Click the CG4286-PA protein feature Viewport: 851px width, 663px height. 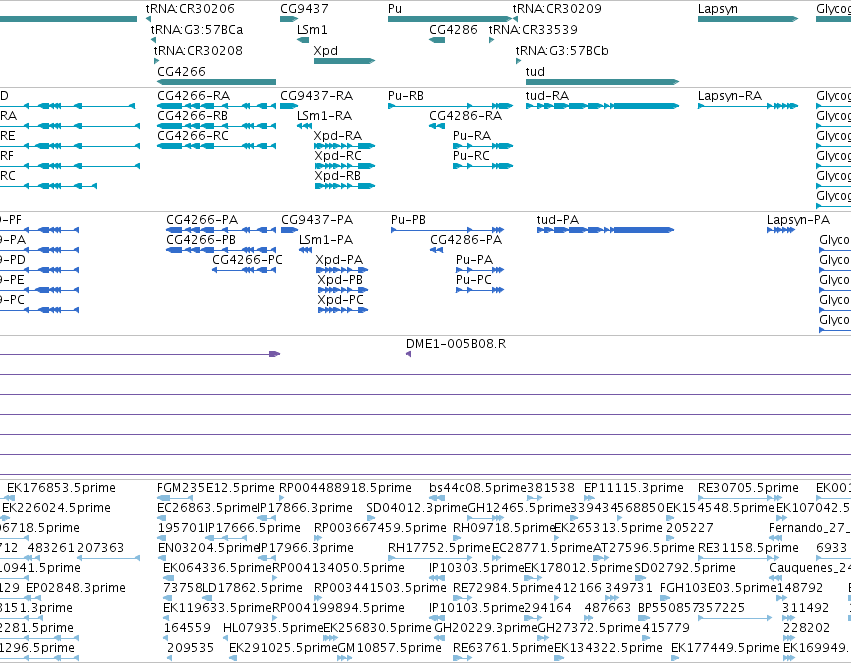click(x=437, y=250)
